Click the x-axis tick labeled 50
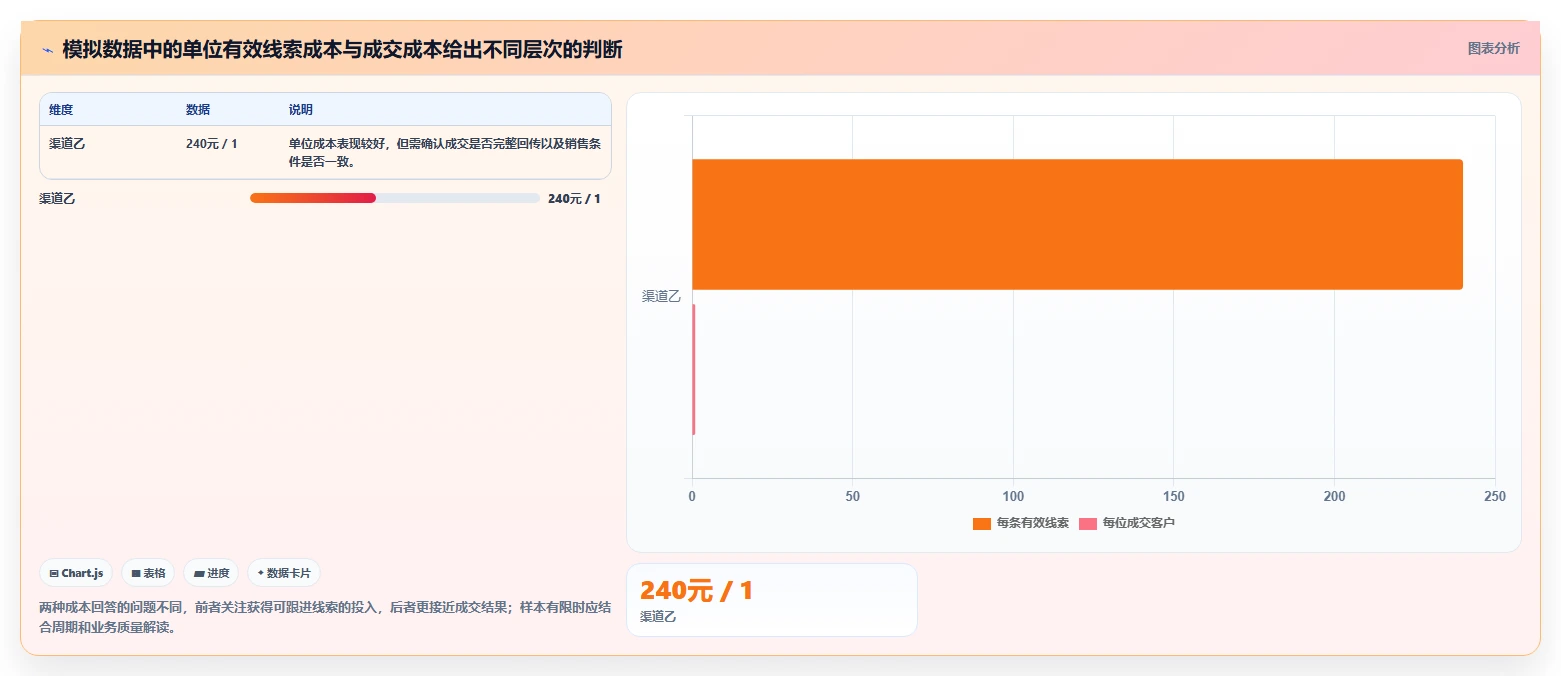 pyautogui.click(x=853, y=496)
